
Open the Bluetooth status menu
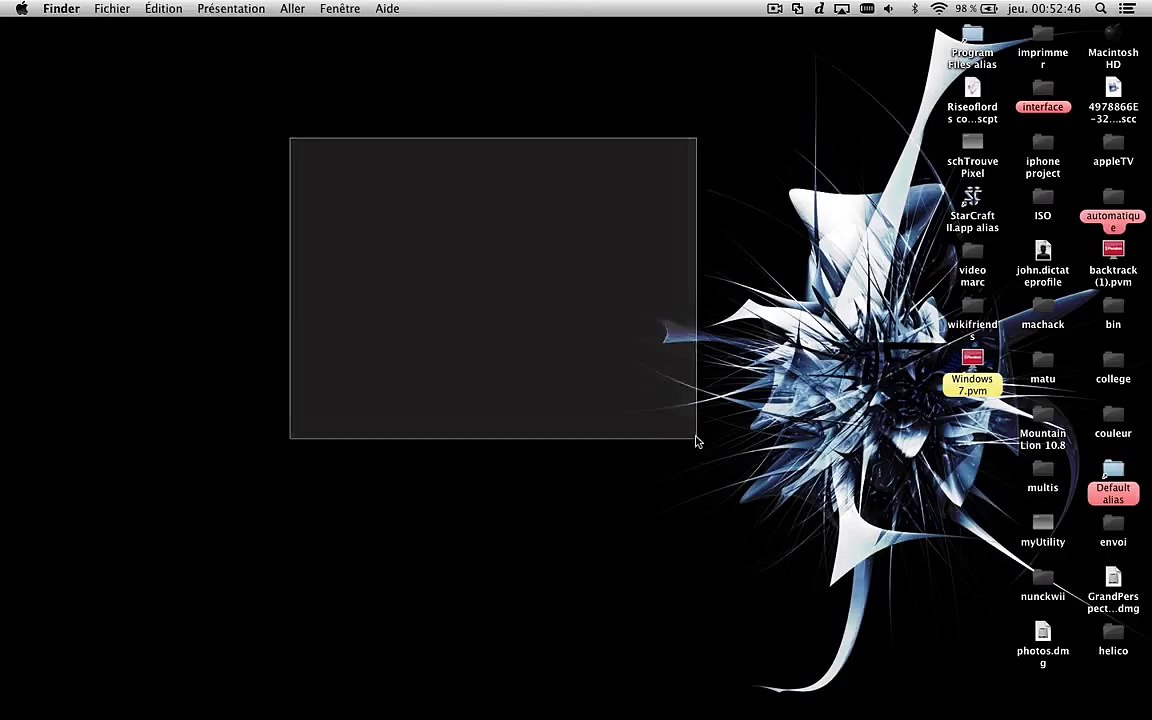914,9
